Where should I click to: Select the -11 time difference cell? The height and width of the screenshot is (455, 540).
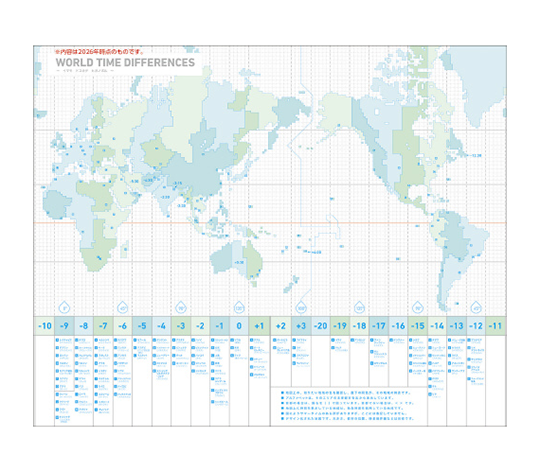(496, 326)
